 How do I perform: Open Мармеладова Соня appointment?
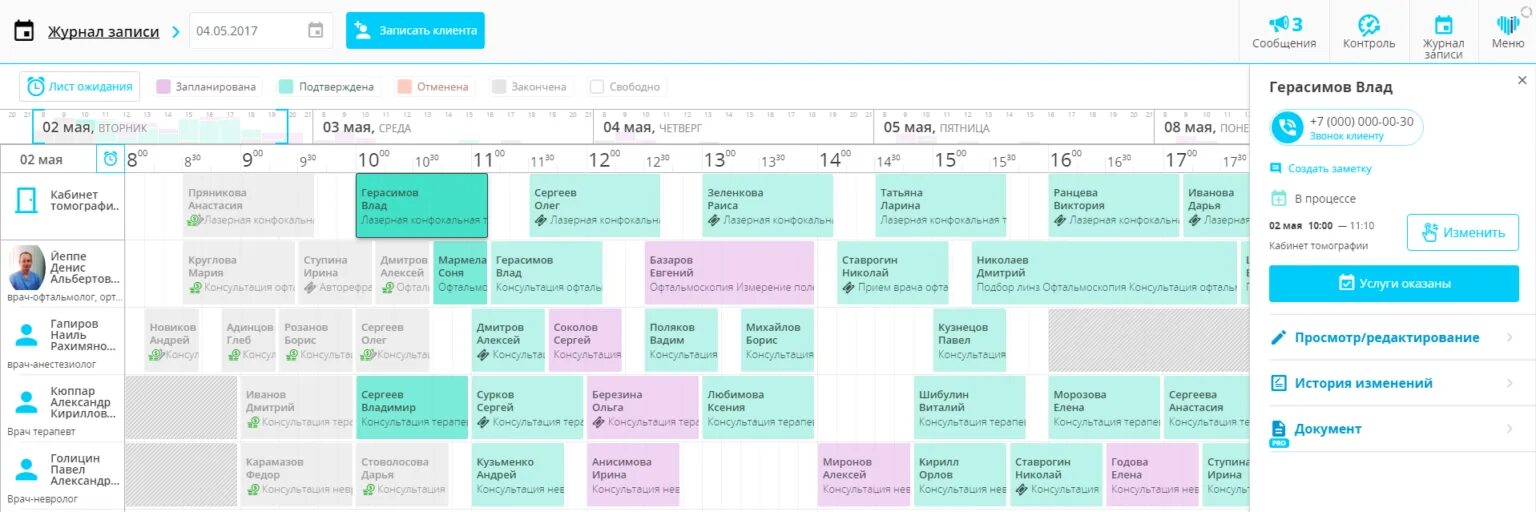[460, 273]
